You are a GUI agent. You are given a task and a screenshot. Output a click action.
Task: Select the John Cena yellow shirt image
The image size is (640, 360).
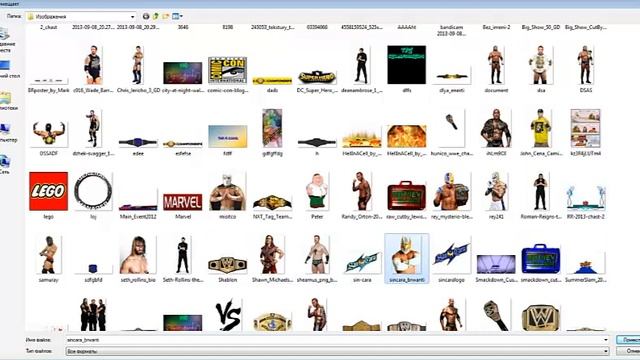(x=541, y=128)
